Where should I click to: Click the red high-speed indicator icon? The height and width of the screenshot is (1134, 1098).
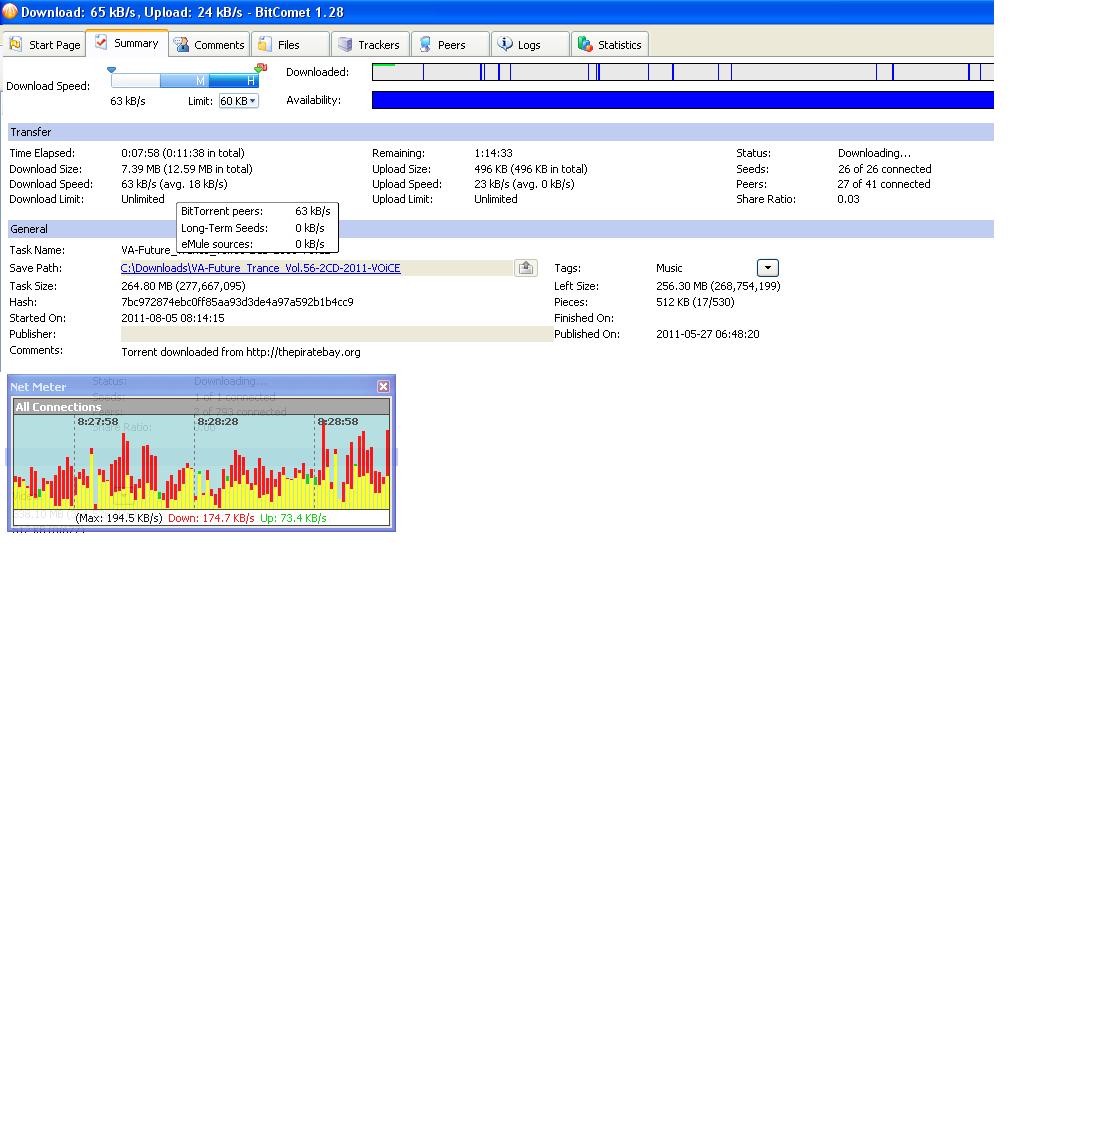coord(261,68)
